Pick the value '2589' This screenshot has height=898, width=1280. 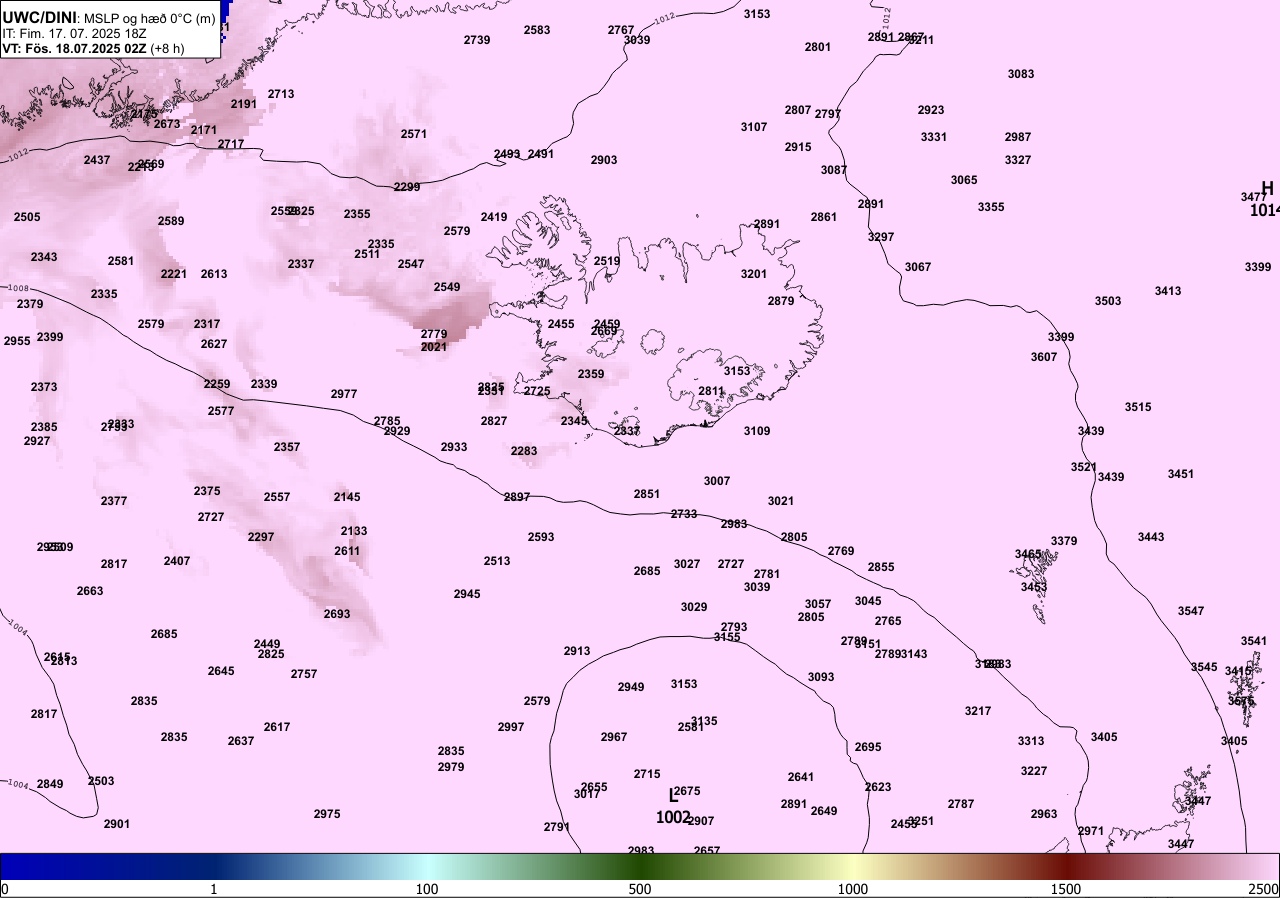171,221
